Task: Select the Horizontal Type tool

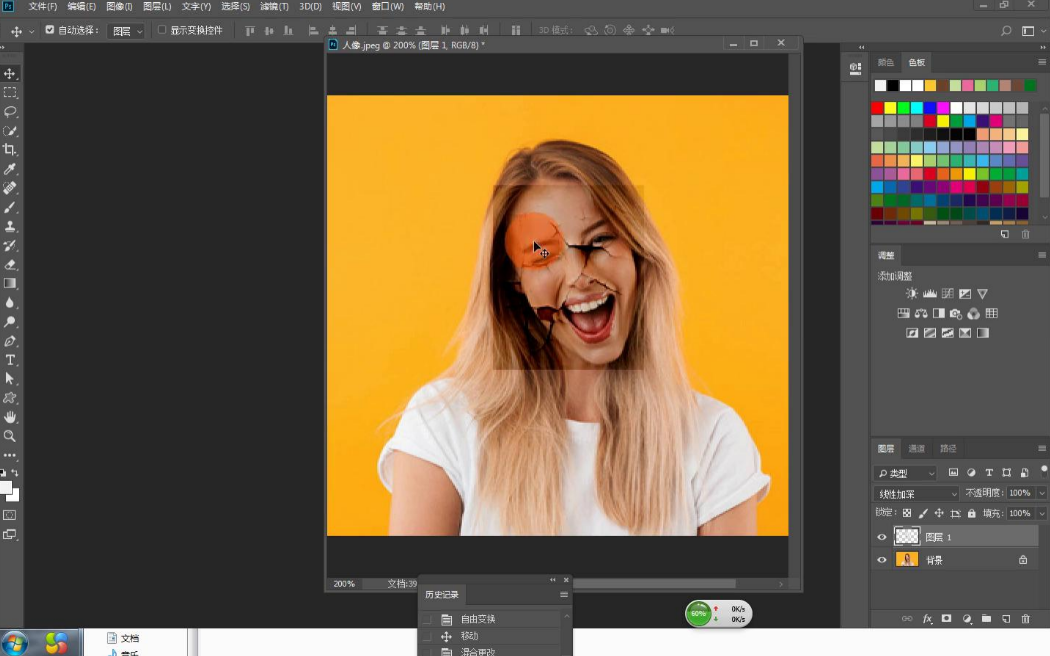Action: [x=10, y=360]
